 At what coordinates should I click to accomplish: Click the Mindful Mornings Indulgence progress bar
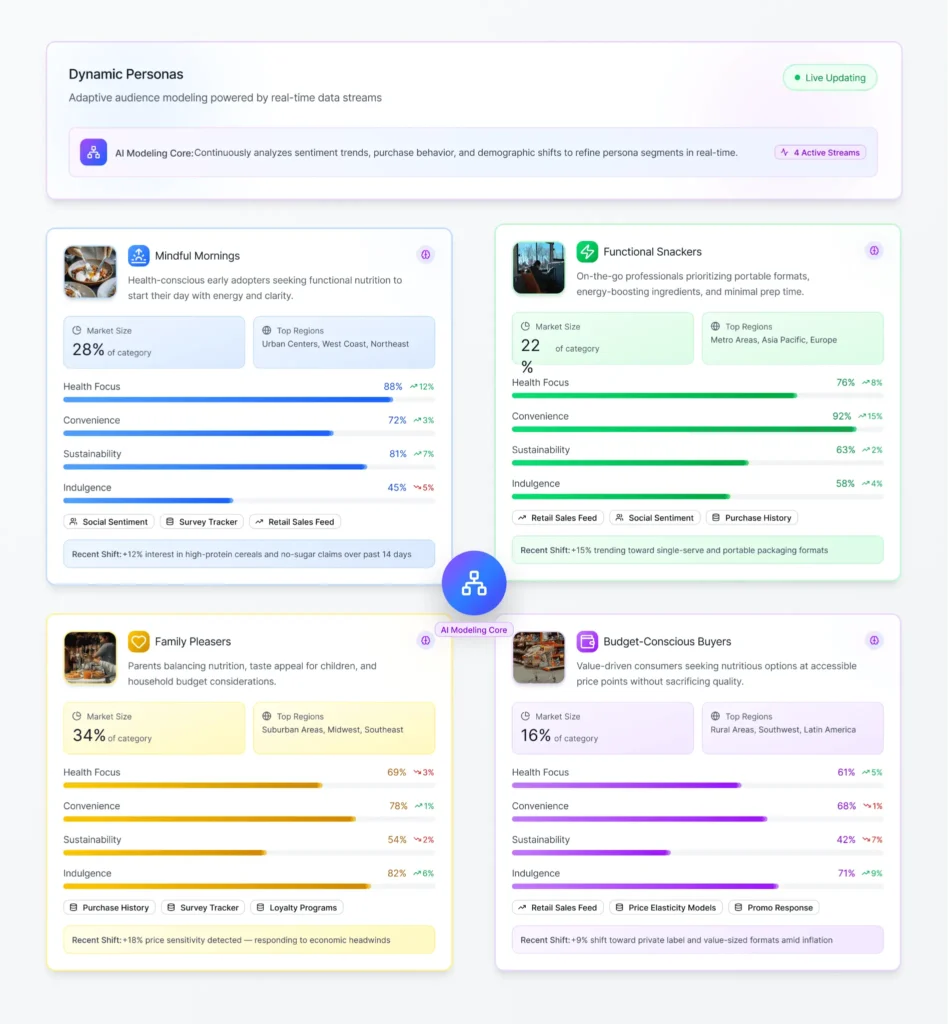pos(249,501)
